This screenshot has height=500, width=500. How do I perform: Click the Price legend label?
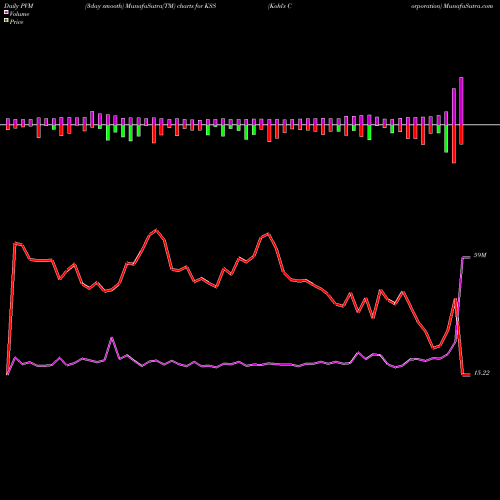point(16,22)
